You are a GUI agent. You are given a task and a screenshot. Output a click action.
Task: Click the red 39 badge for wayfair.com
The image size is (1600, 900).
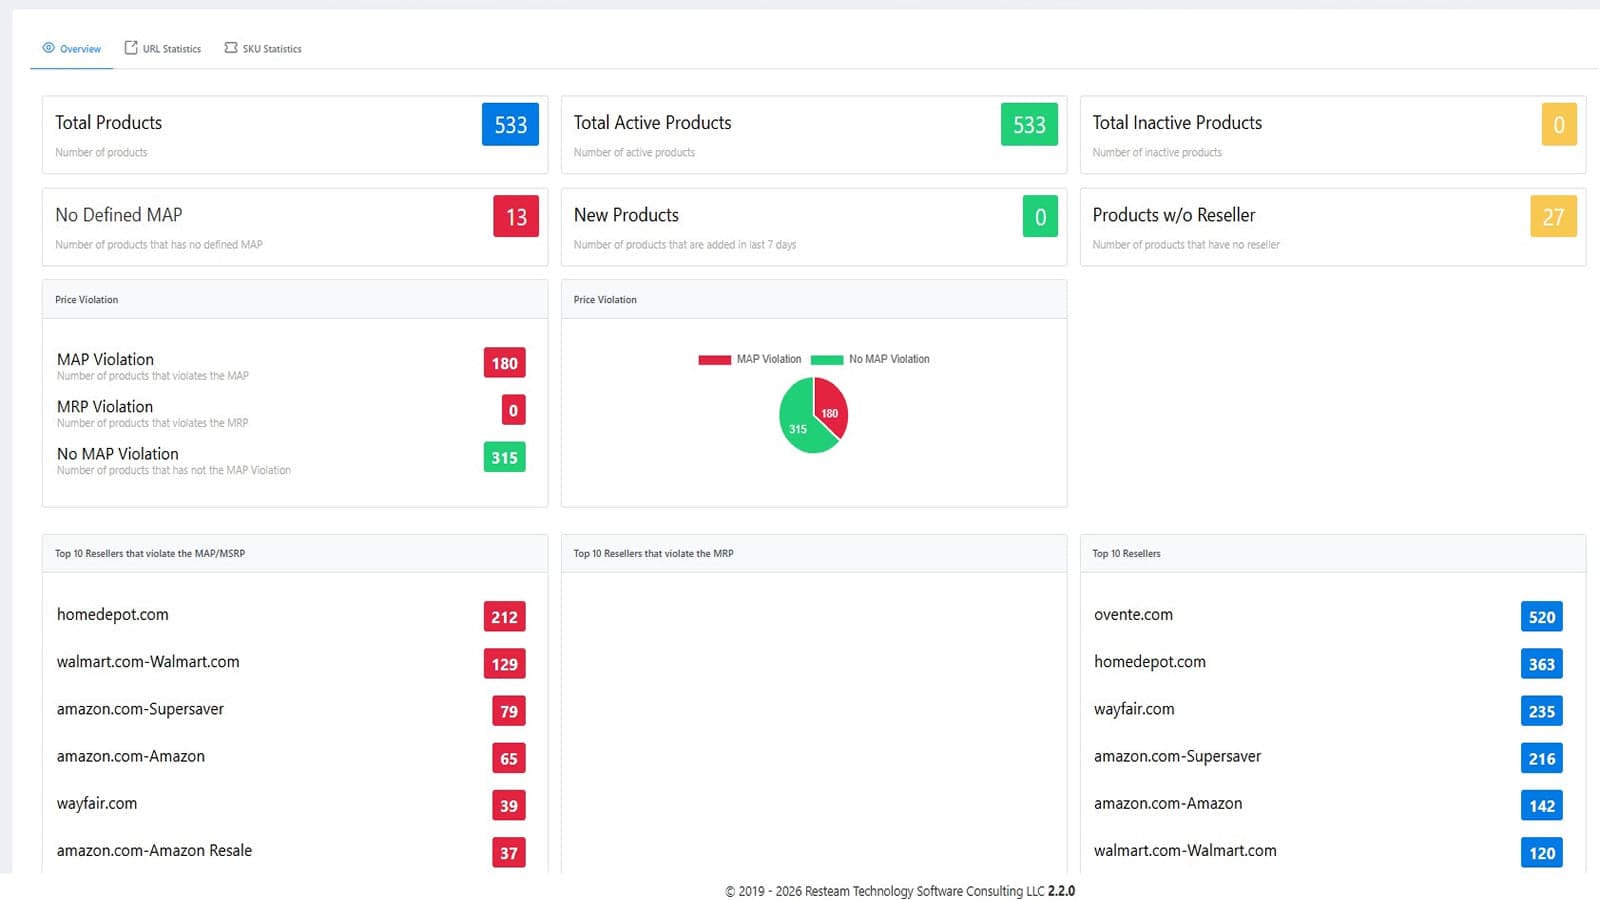pyautogui.click(x=509, y=805)
